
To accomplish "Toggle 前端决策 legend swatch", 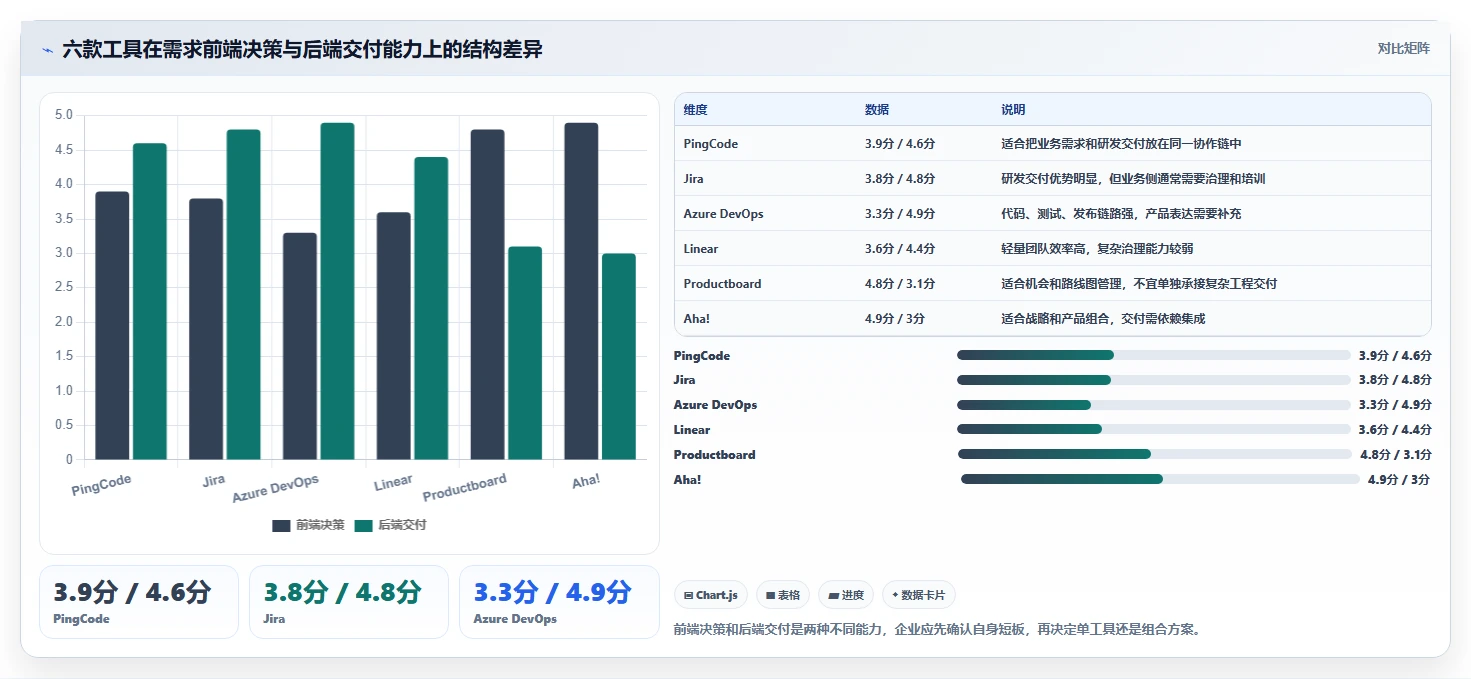I will (281, 525).
